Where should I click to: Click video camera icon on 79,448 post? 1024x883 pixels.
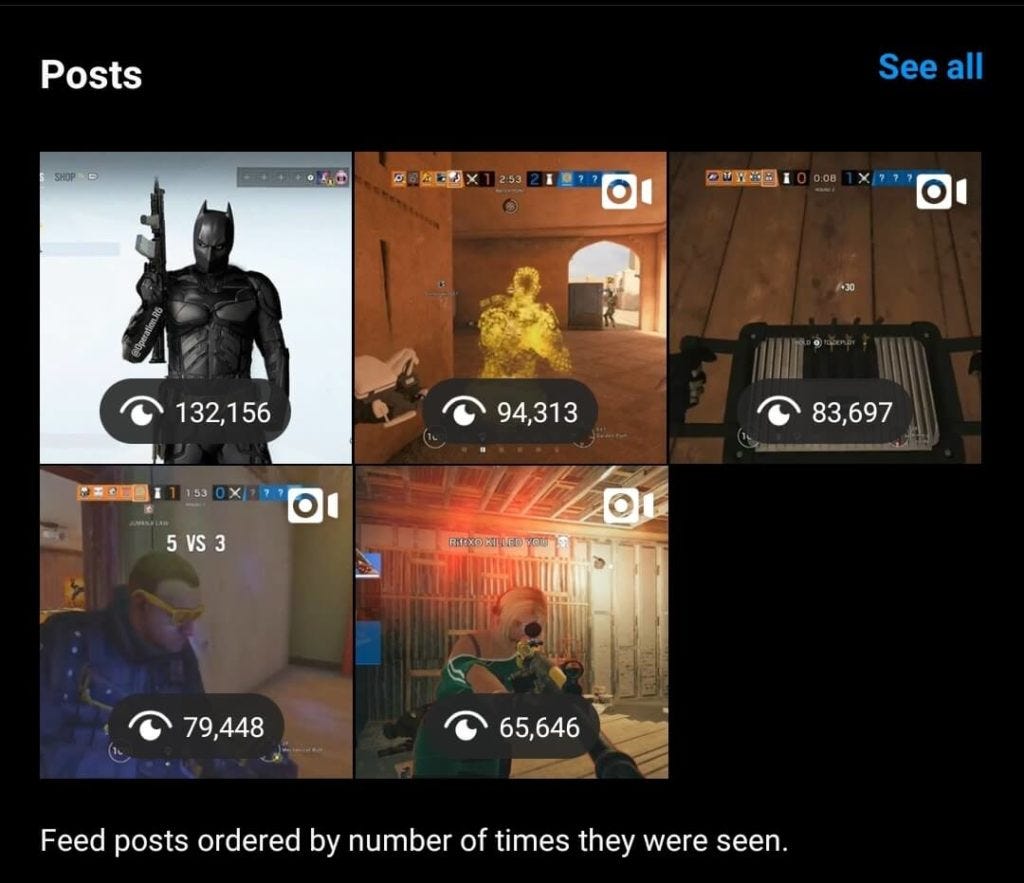(313, 506)
